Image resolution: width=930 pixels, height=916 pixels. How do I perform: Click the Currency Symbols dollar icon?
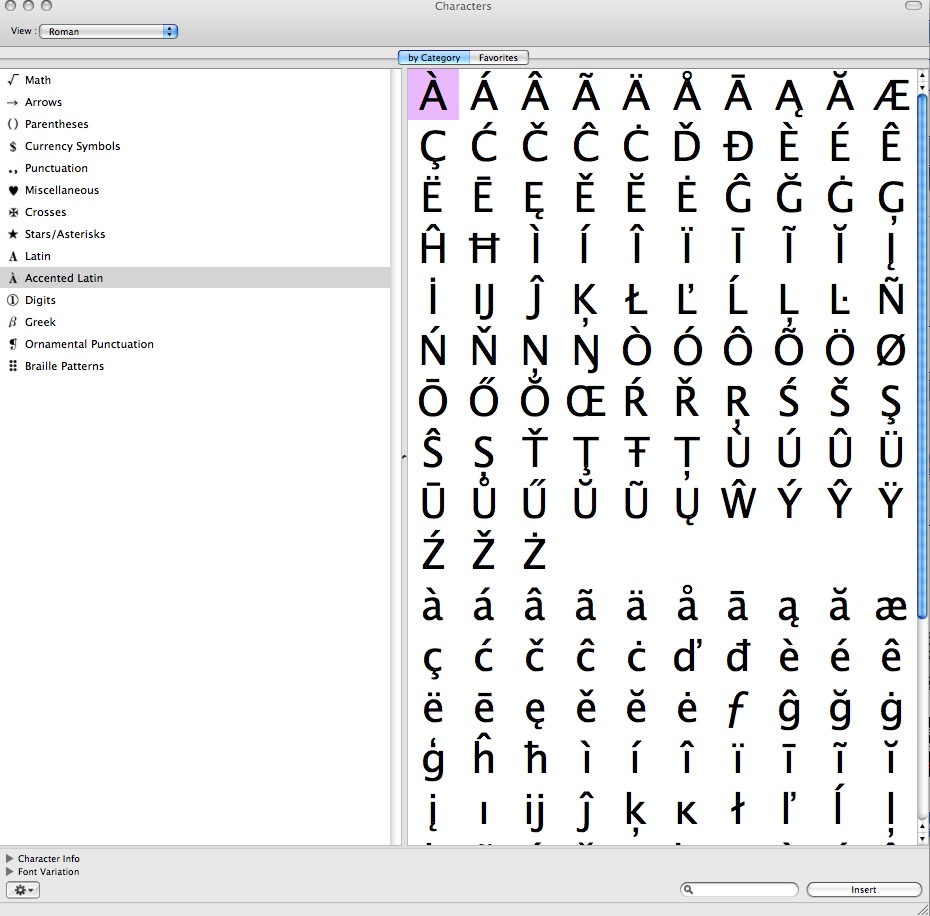pyautogui.click(x=13, y=146)
